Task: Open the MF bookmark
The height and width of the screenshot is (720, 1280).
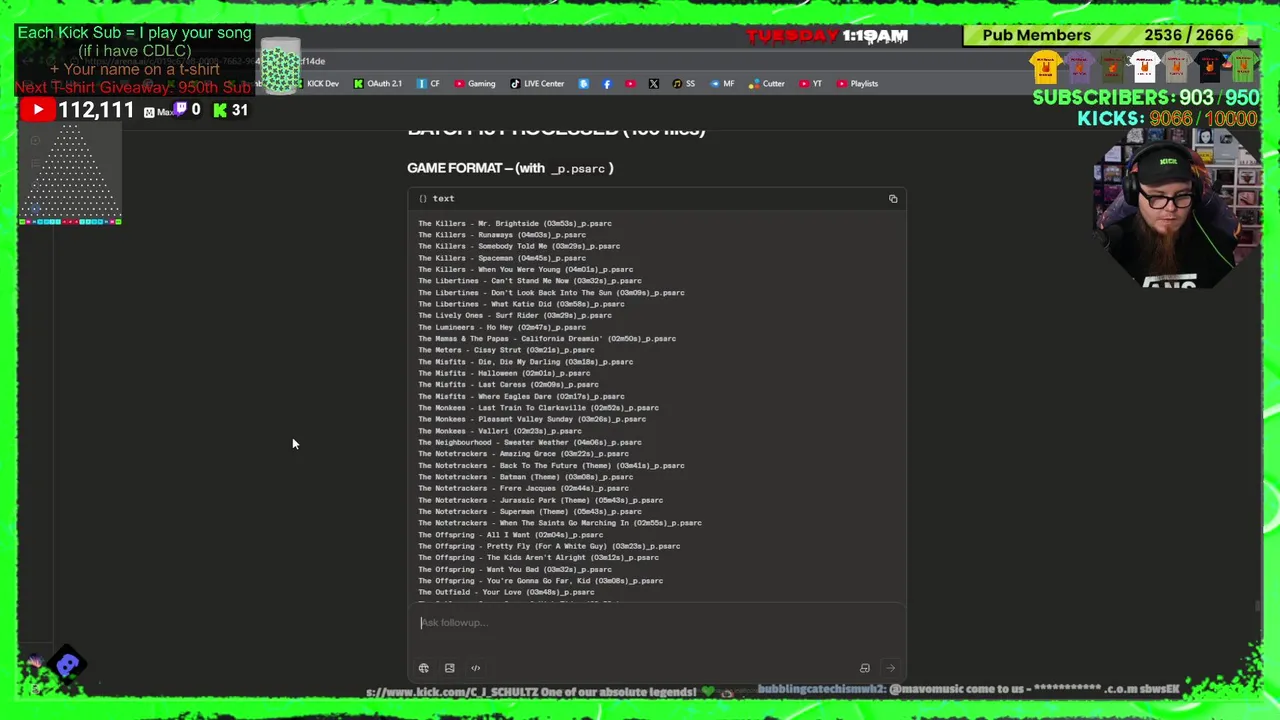Action: pos(722,84)
